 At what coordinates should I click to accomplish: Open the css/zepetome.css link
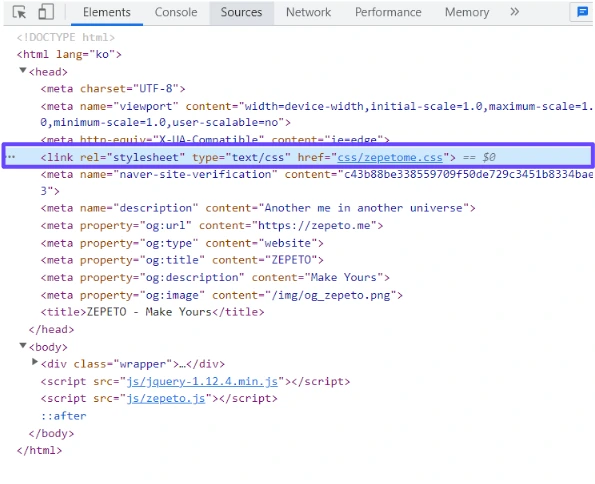390,157
